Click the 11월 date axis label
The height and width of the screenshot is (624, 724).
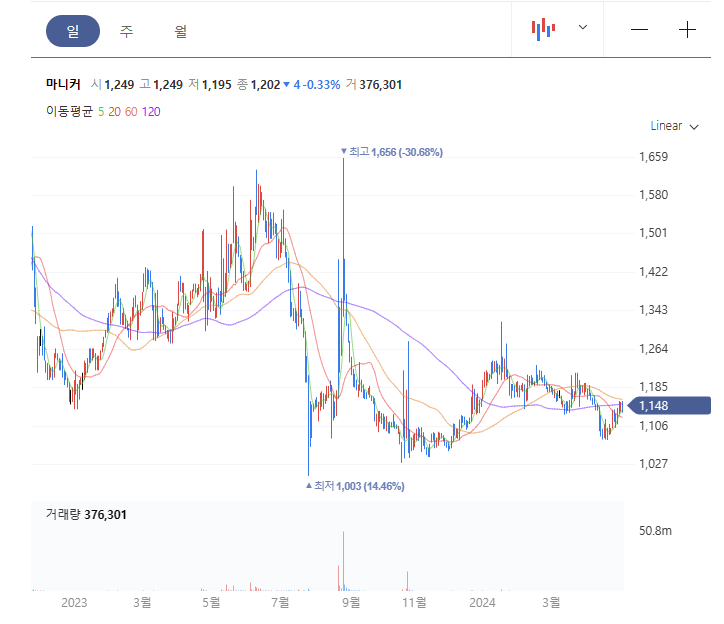coord(414,603)
